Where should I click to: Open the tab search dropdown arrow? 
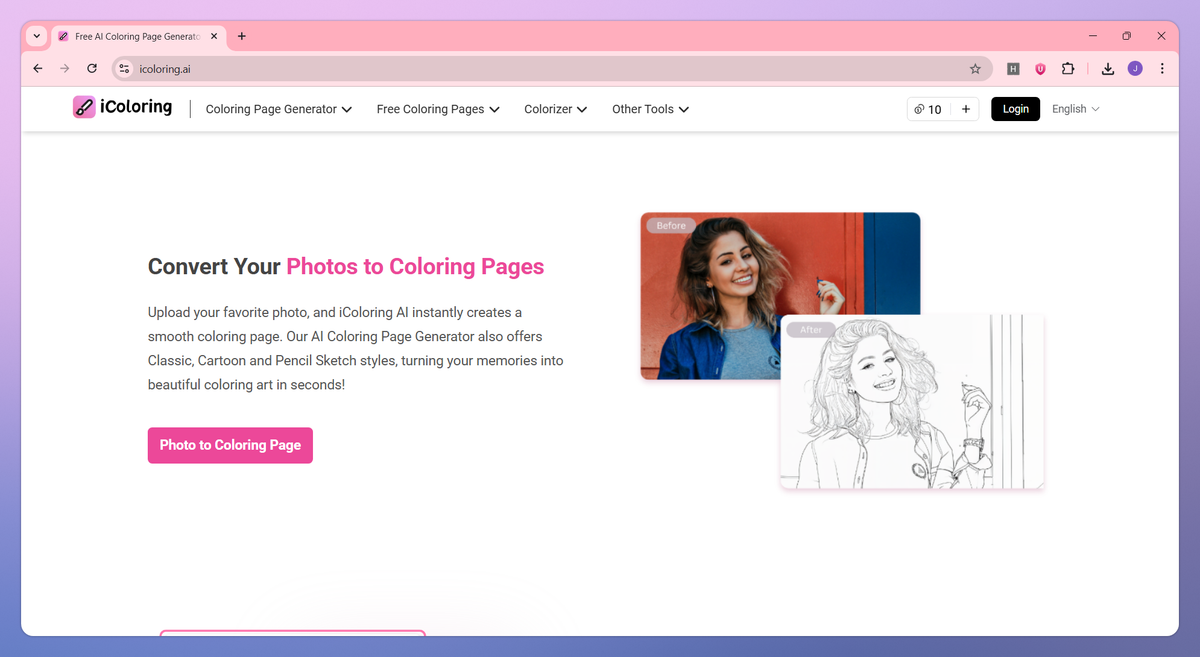37,36
